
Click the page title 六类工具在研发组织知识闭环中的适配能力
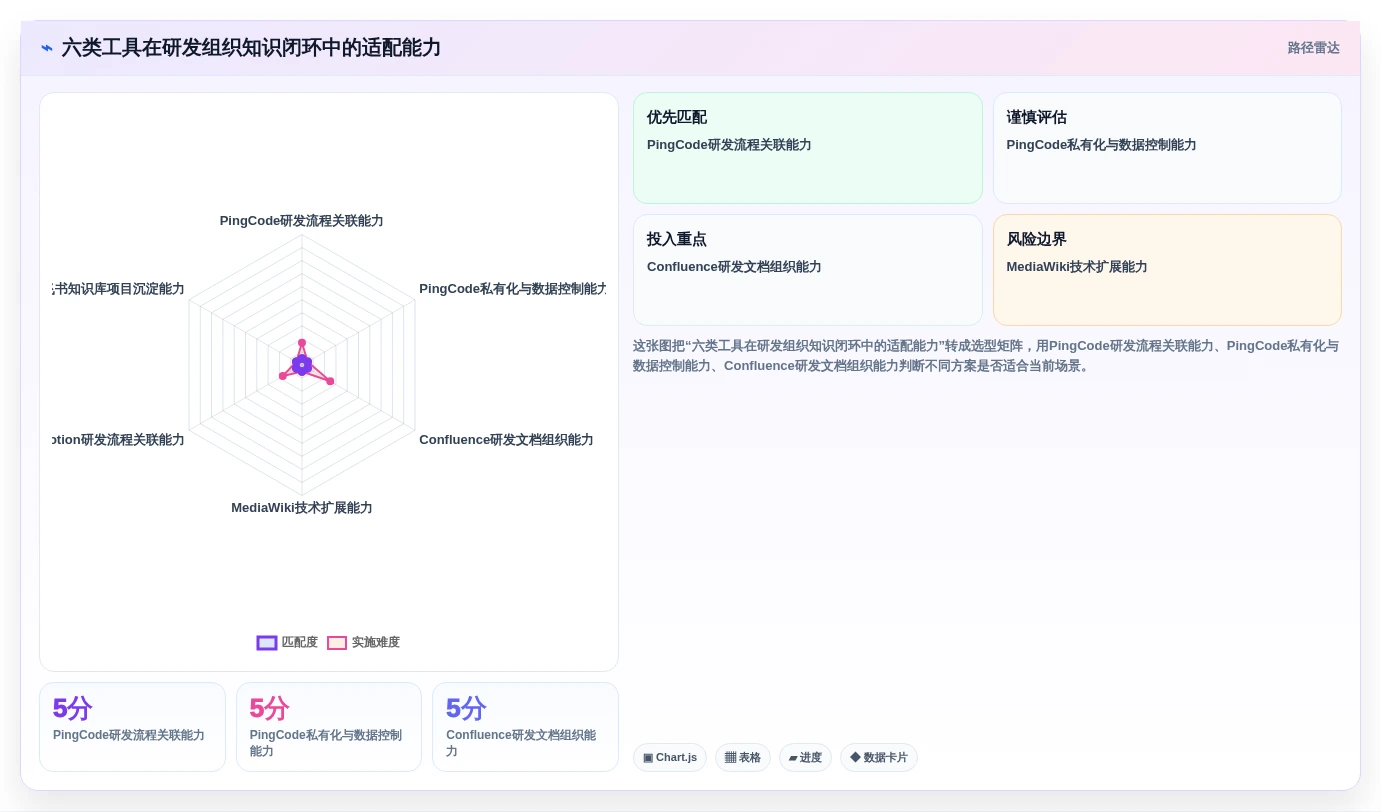coord(251,48)
